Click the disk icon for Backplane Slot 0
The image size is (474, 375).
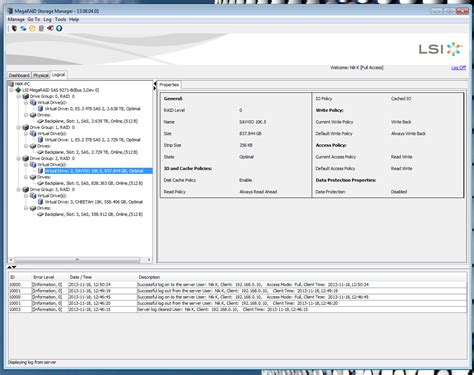(x=40, y=183)
